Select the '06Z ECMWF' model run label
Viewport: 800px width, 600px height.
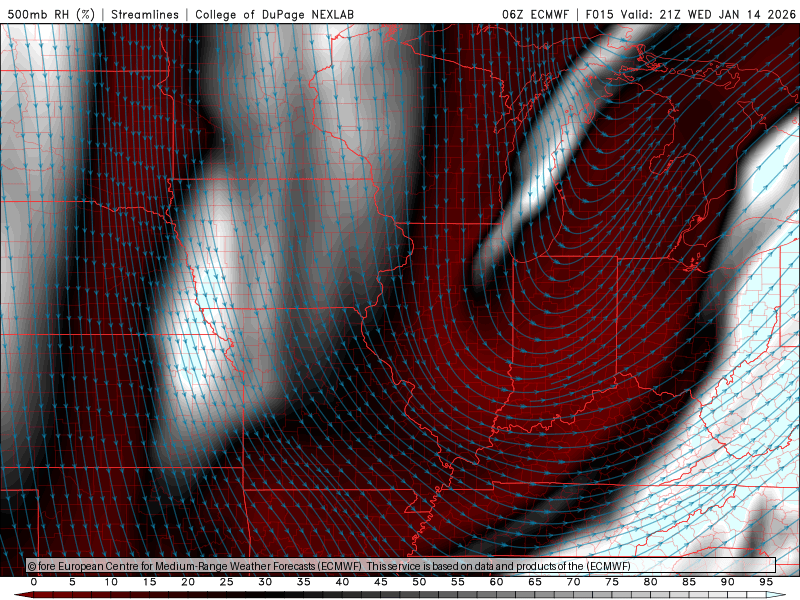[x=535, y=14]
